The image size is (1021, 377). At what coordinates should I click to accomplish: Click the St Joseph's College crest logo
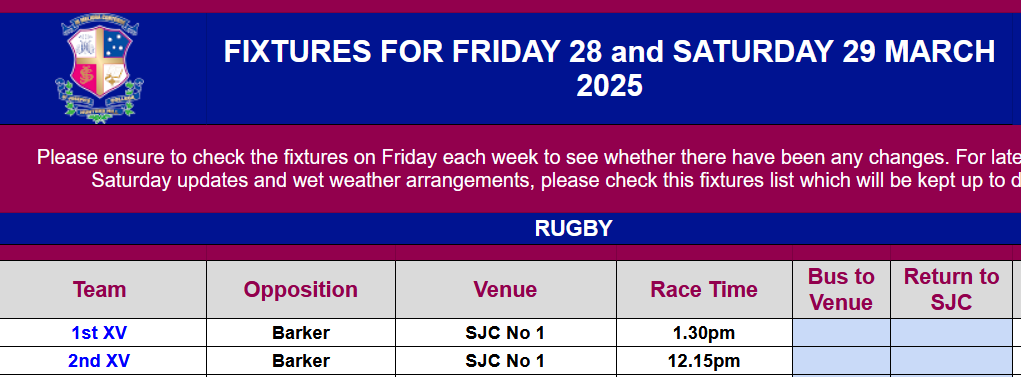click(x=100, y=68)
